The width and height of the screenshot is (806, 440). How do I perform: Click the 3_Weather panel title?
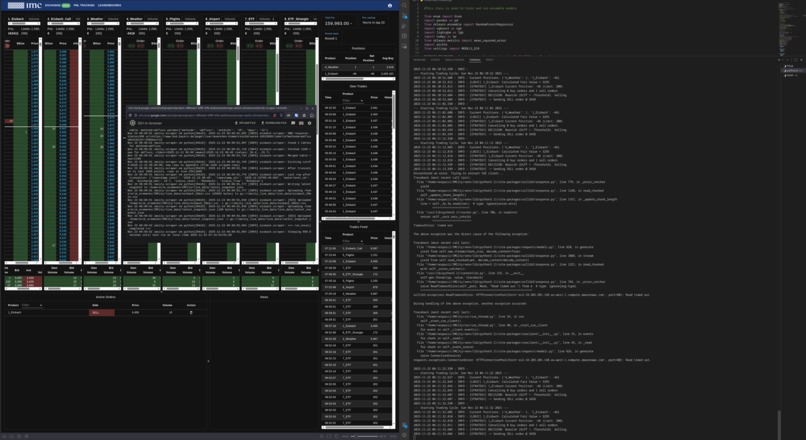pos(96,19)
